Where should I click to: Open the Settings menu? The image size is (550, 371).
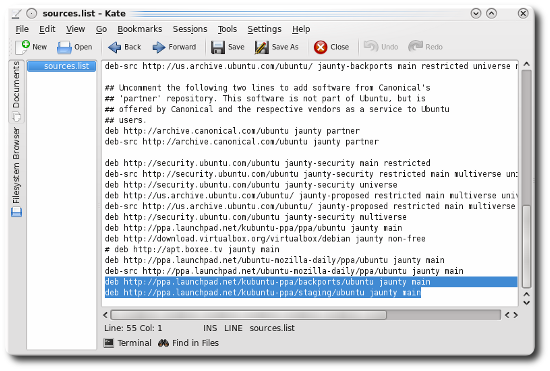[264, 29]
